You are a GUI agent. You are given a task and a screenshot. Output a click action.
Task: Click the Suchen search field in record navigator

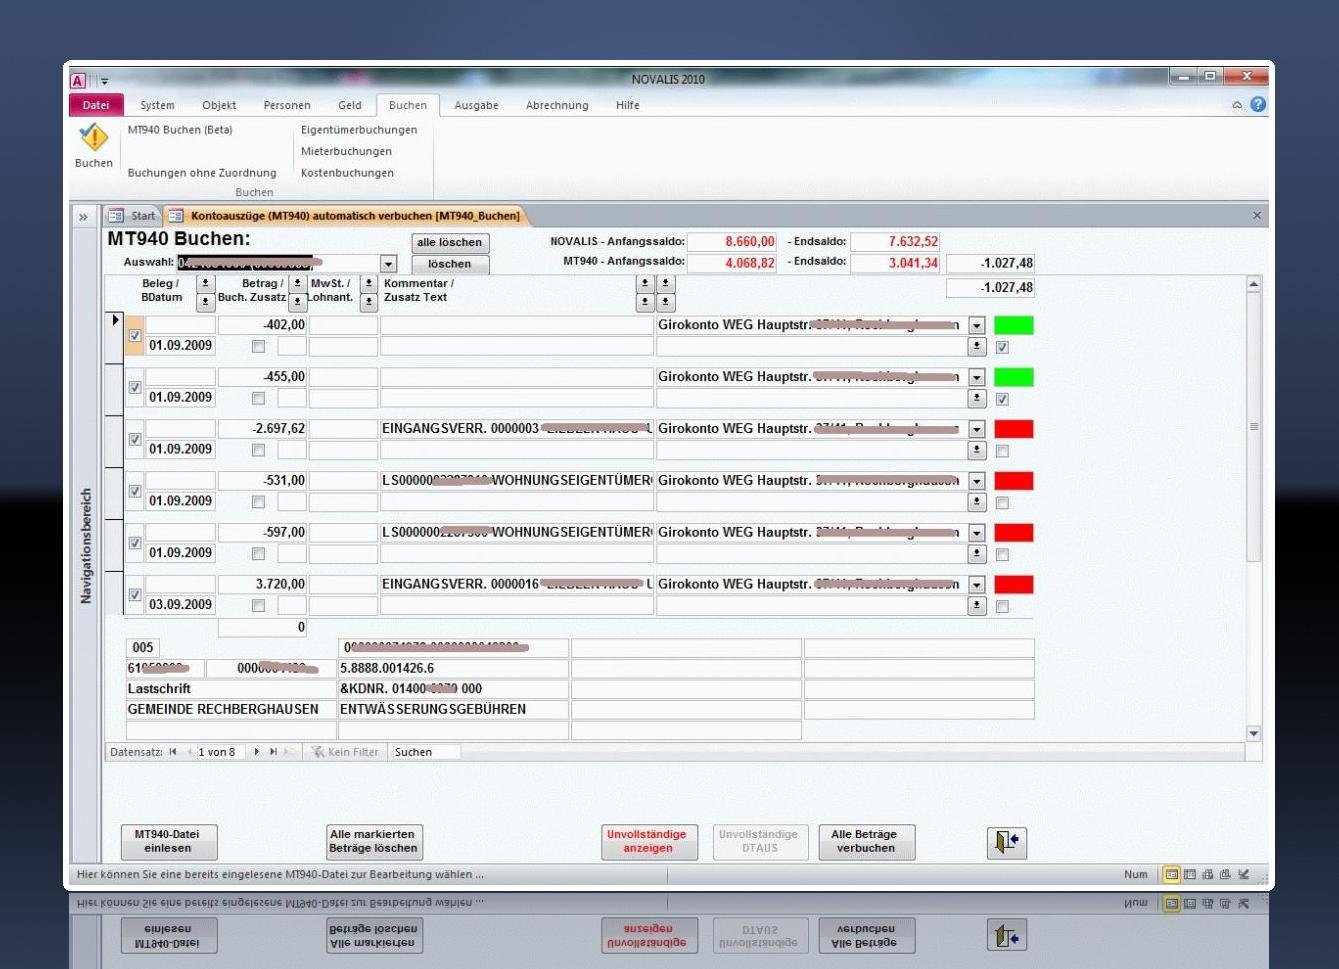pyautogui.click(x=426, y=752)
